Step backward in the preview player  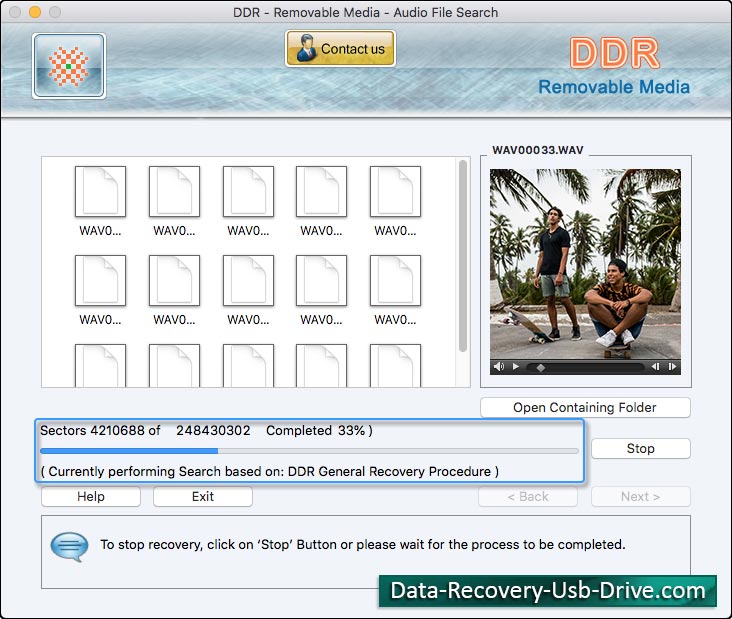(655, 367)
